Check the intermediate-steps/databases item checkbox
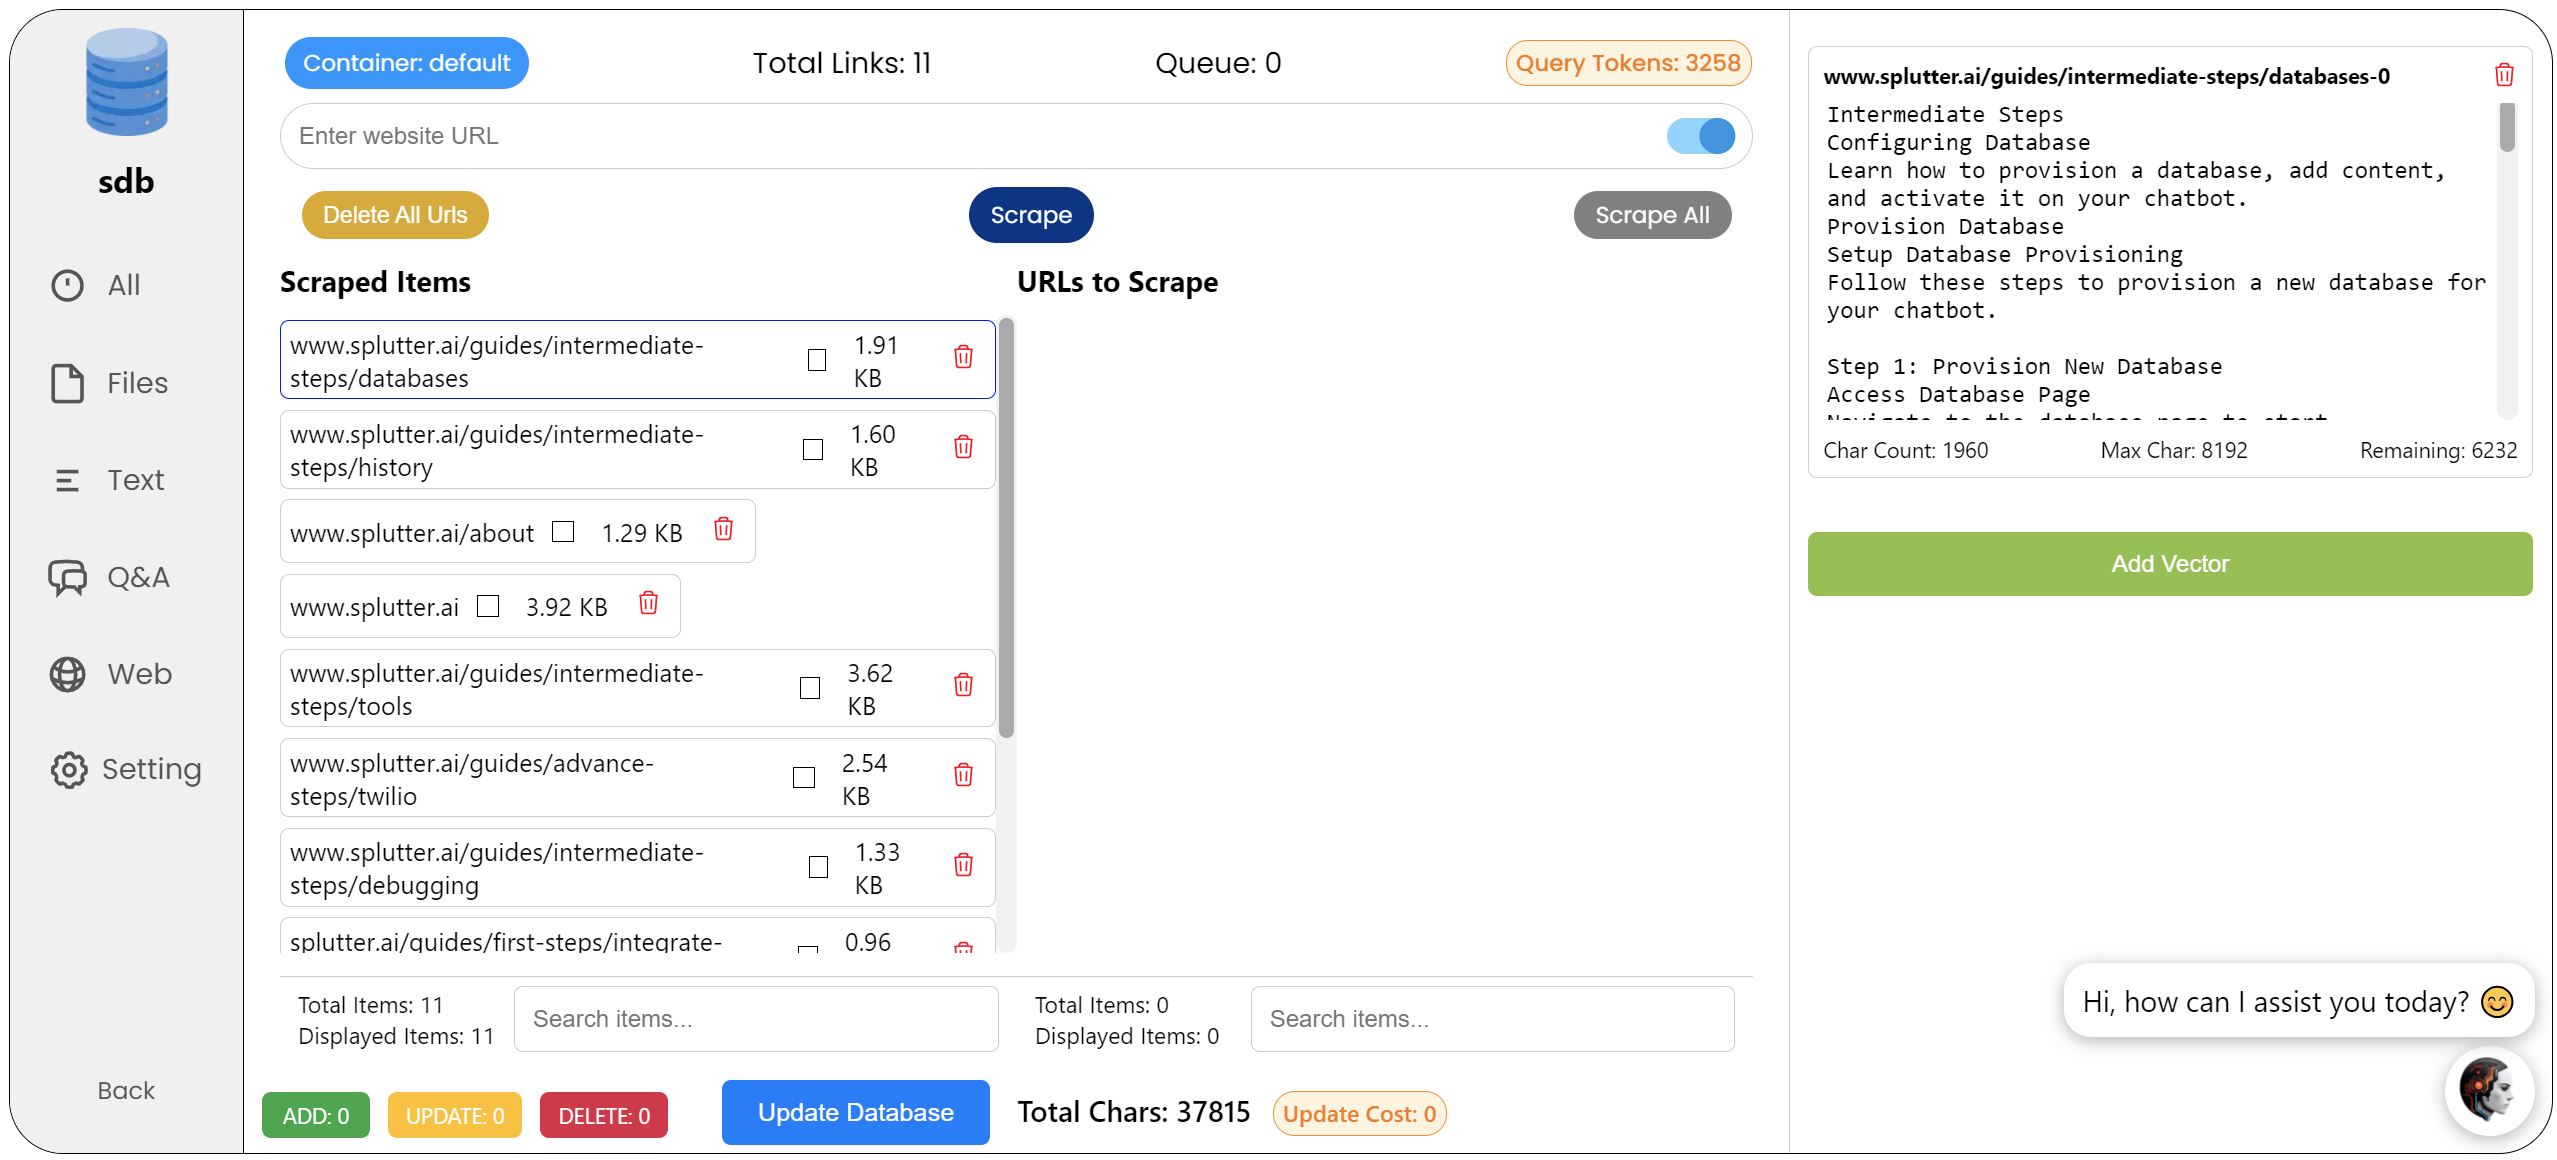The height and width of the screenshot is (1160, 2557). [817, 360]
